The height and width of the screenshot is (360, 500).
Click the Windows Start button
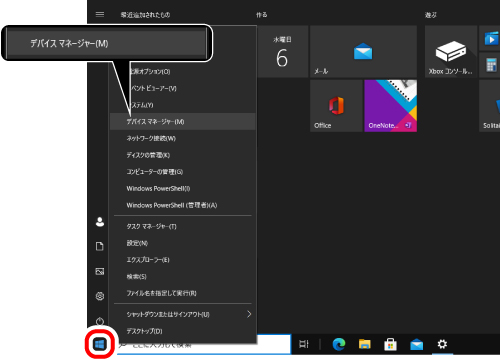click(100, 344)
